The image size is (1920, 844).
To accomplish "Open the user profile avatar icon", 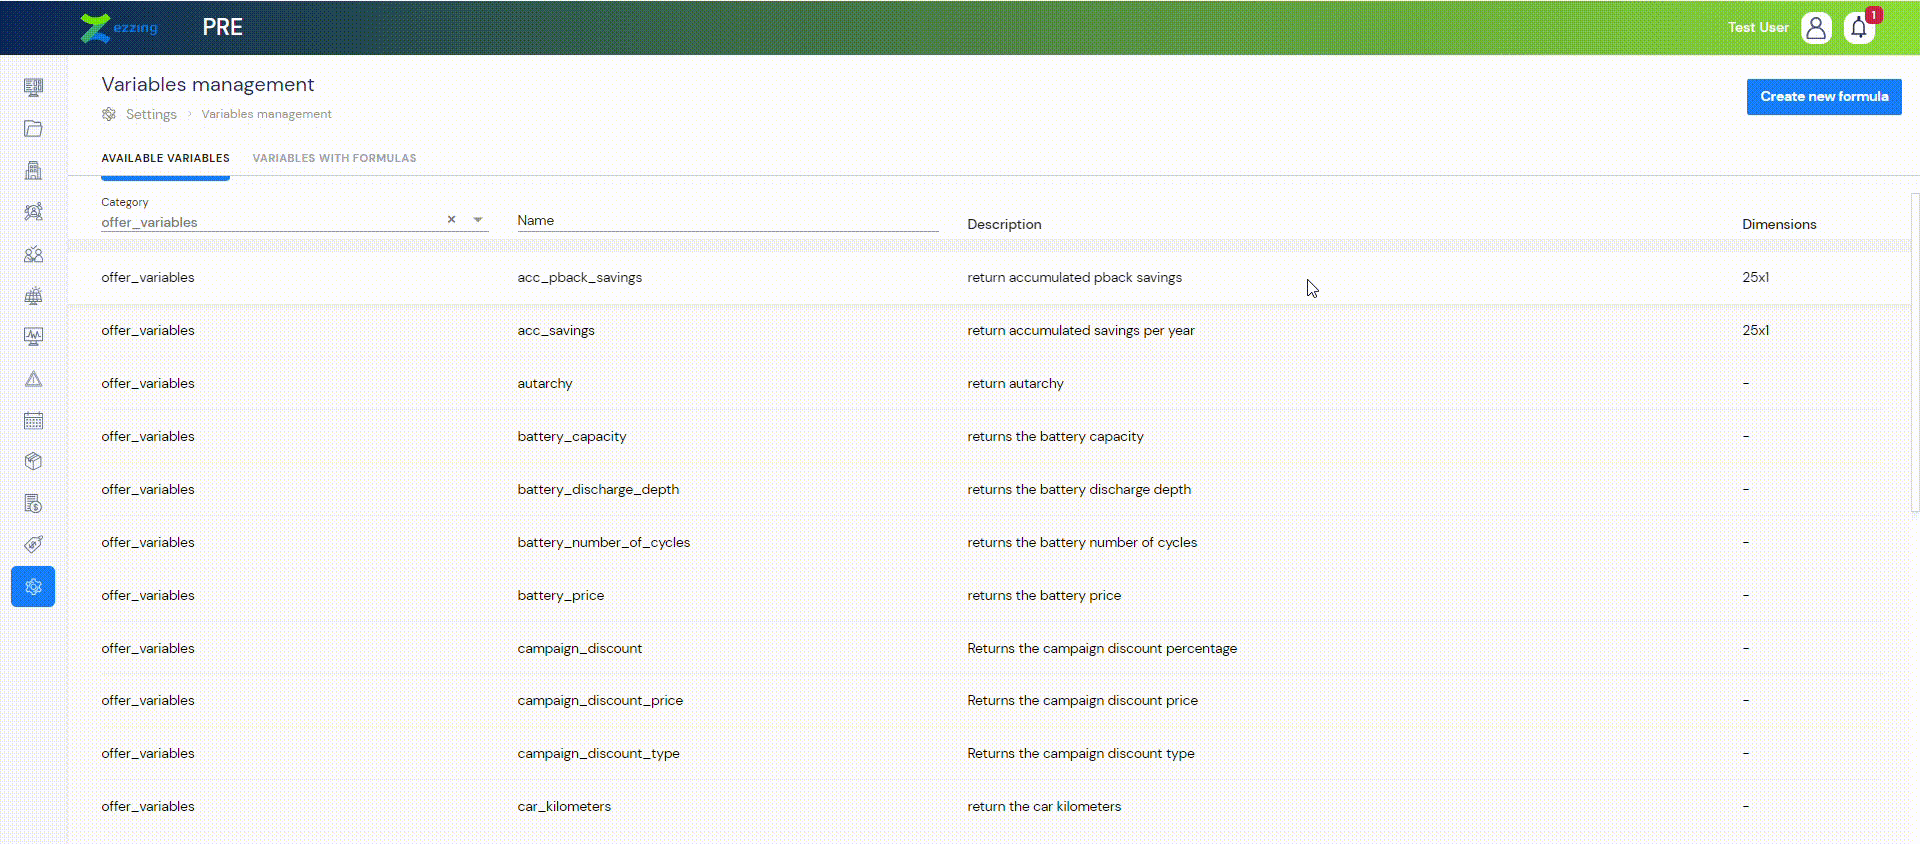I will tap(1816, 27).
